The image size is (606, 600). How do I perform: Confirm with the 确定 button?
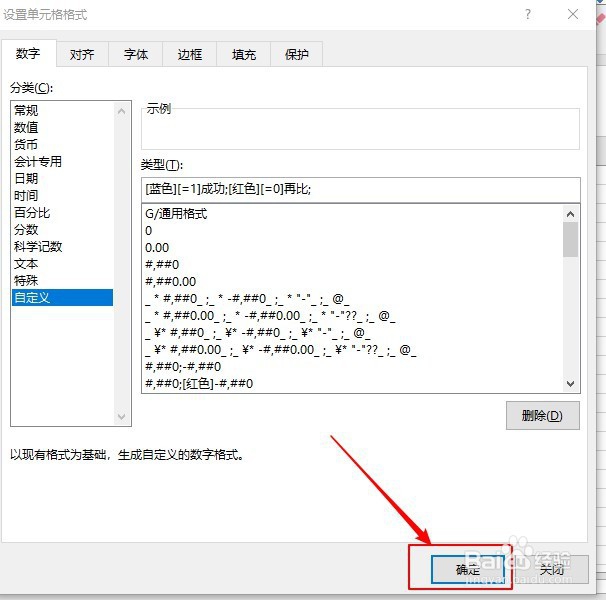[468, 569]
